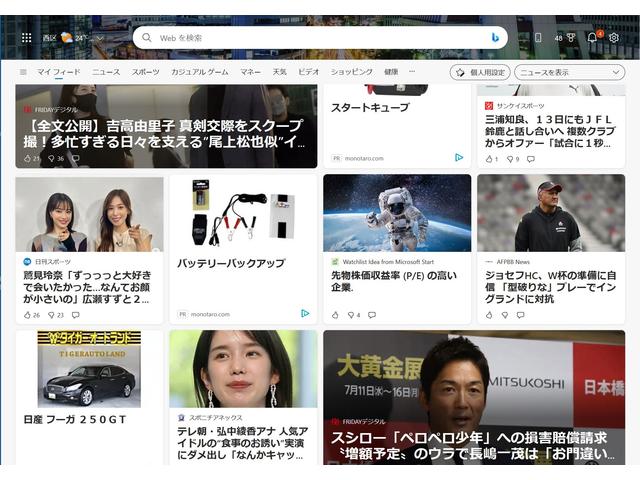
Task: Open the 健康 tab
Action: click(391, 72)
